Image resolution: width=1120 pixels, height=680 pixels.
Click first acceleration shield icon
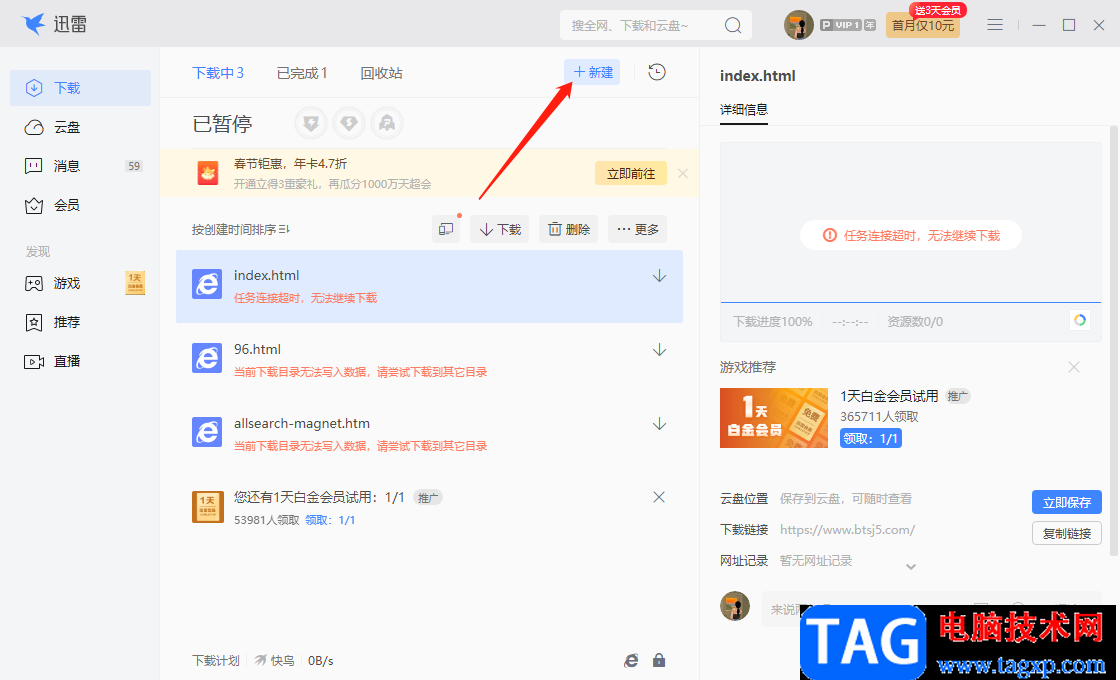point(311,124)
